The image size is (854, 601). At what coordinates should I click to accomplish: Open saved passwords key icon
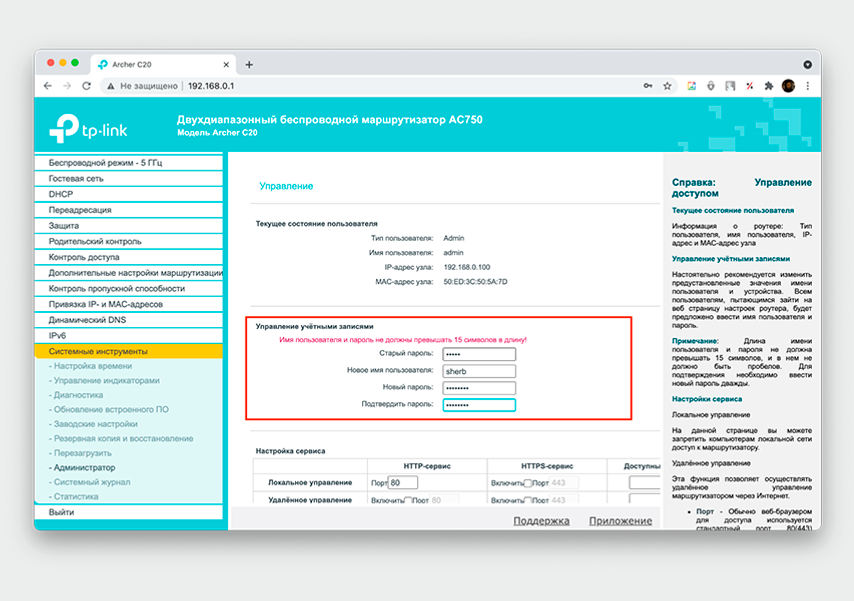click(x=648, y=86)
